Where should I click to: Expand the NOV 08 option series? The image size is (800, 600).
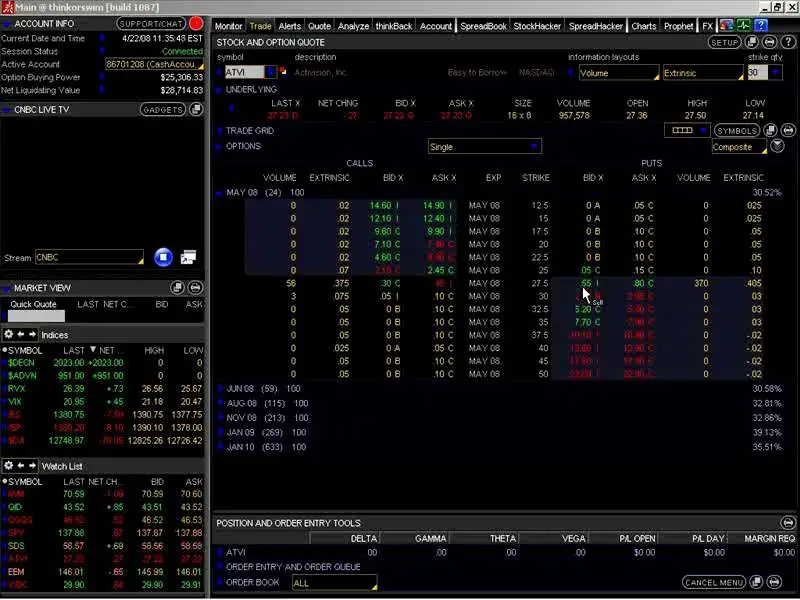click(x=220, y=418)
